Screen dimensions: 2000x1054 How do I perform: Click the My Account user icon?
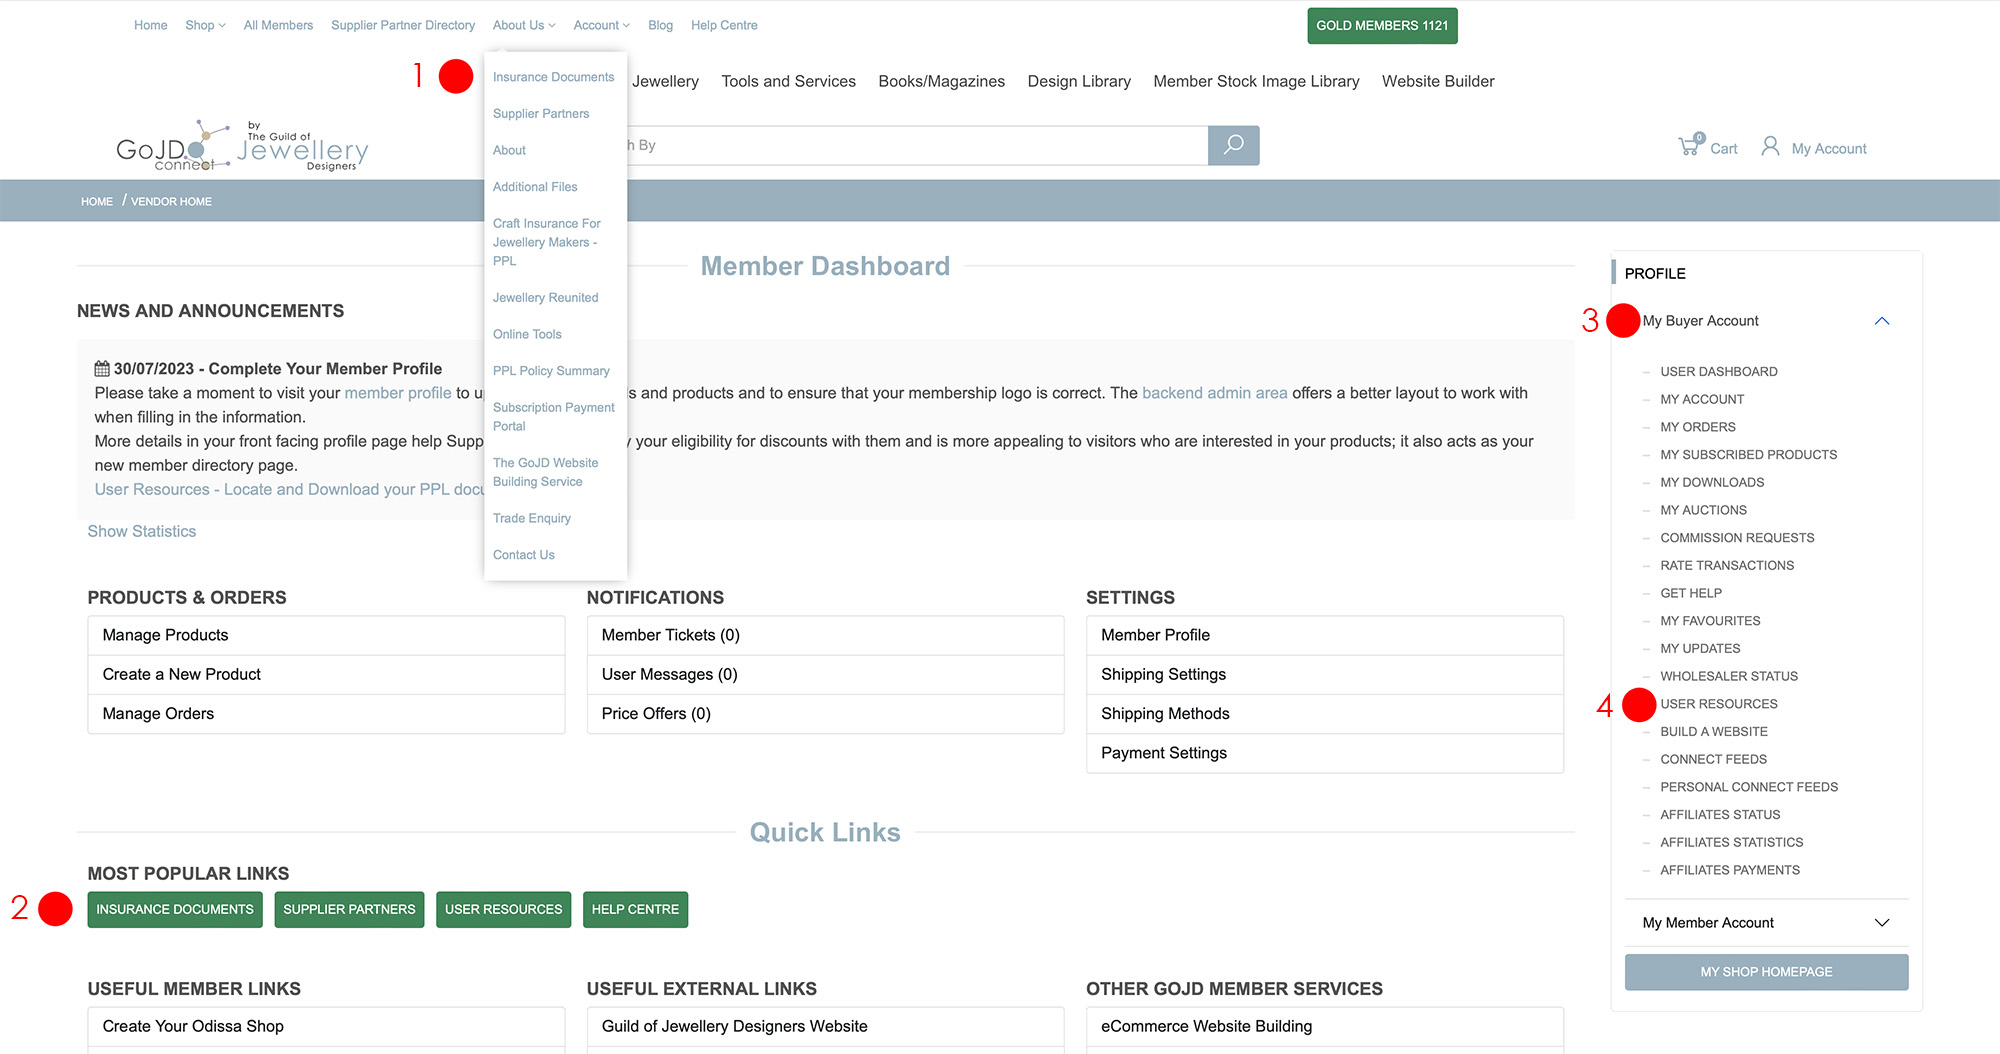(x=1770, y=147)
